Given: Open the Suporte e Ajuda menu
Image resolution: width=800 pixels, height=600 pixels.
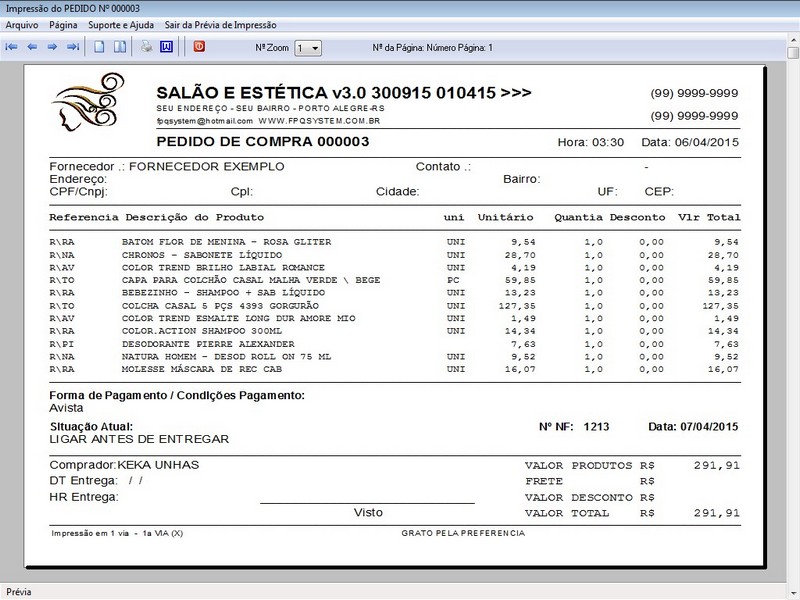Looking at the screenshot, I should 121,24.
